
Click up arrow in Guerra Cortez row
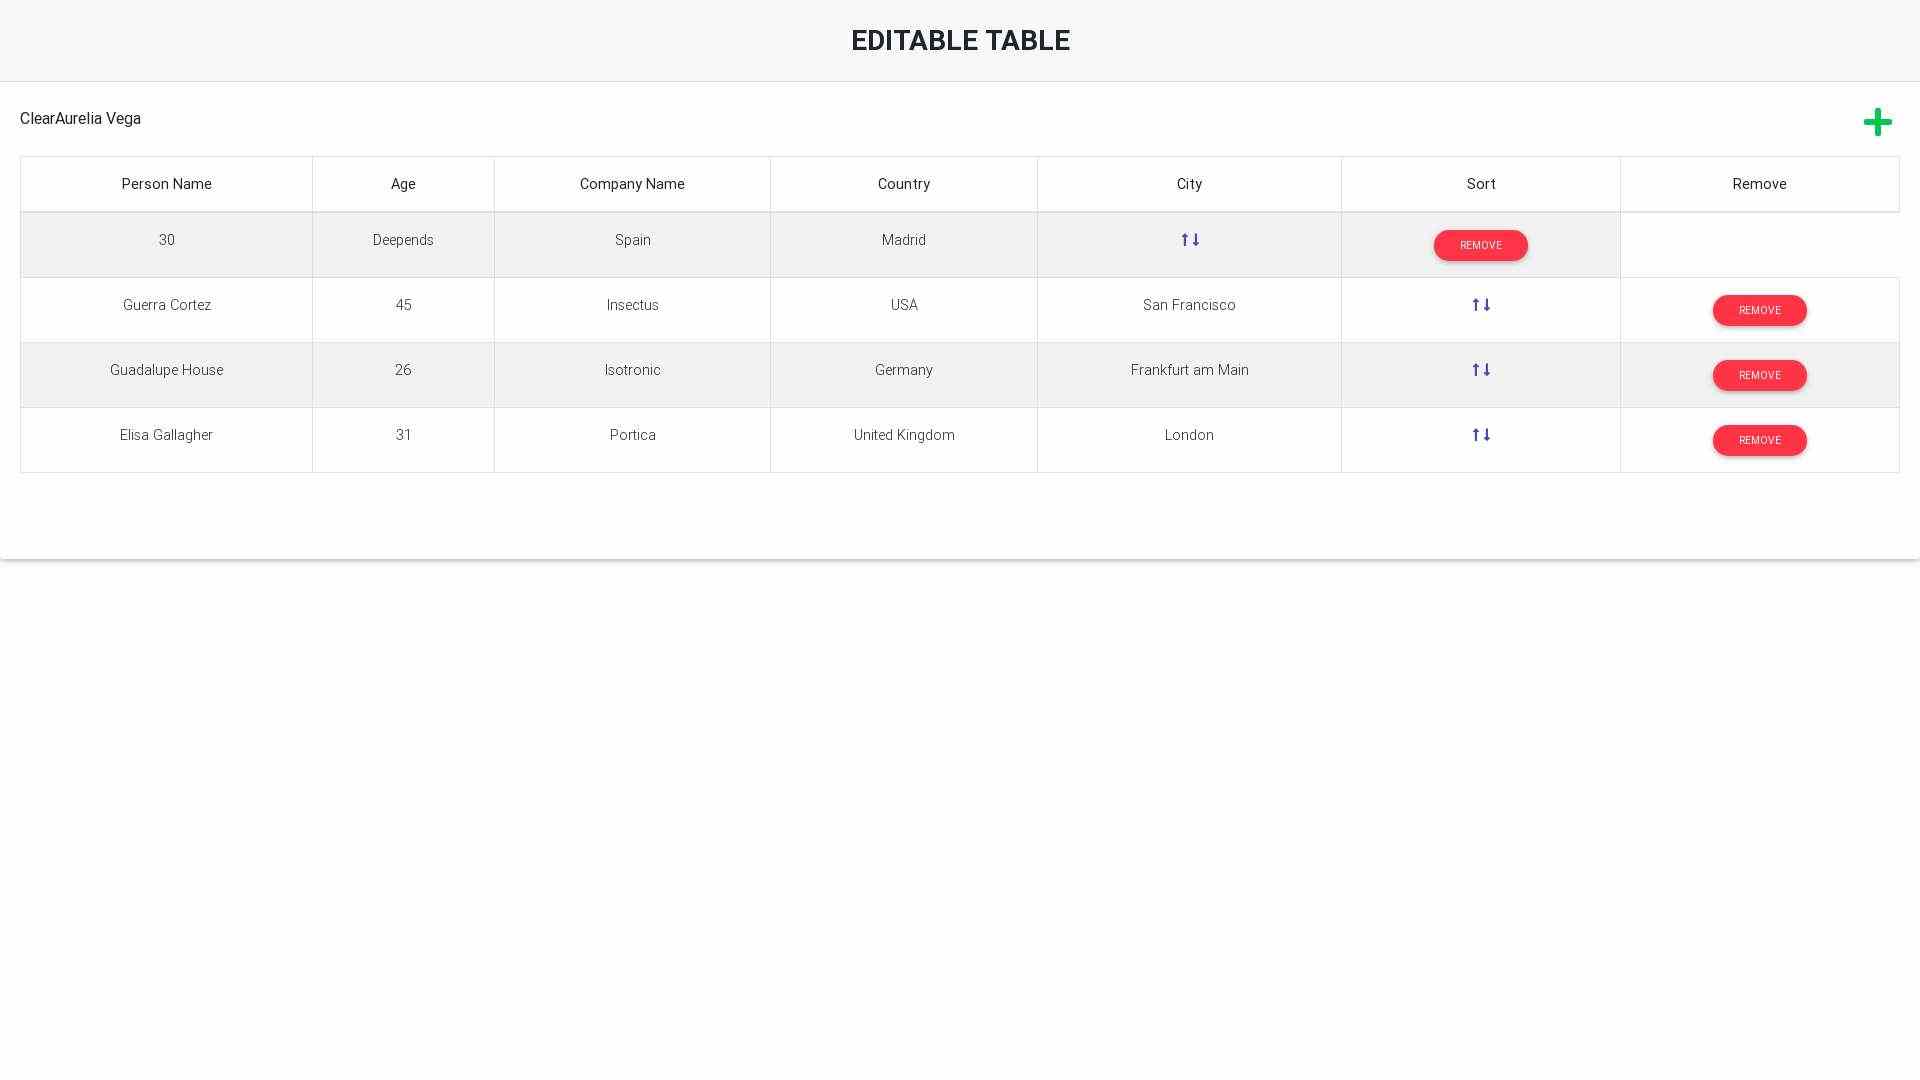click(1475, 305)
